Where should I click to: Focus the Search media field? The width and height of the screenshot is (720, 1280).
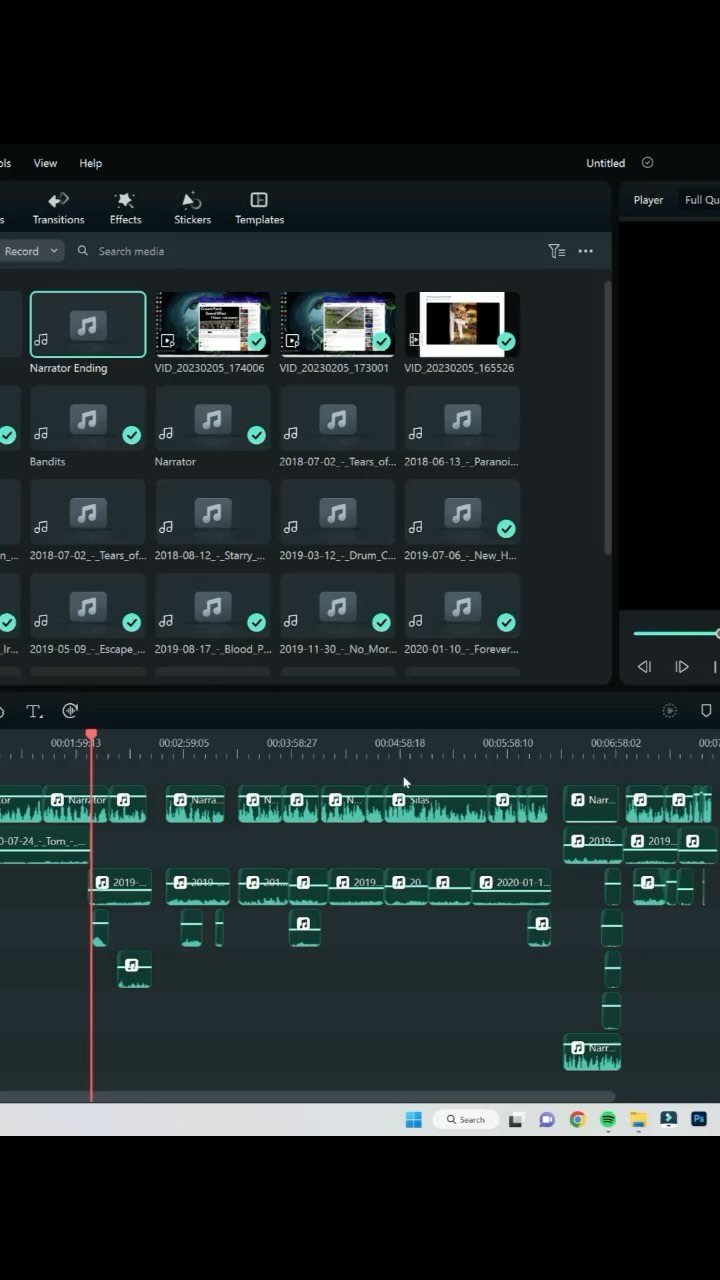coord(131,251)
